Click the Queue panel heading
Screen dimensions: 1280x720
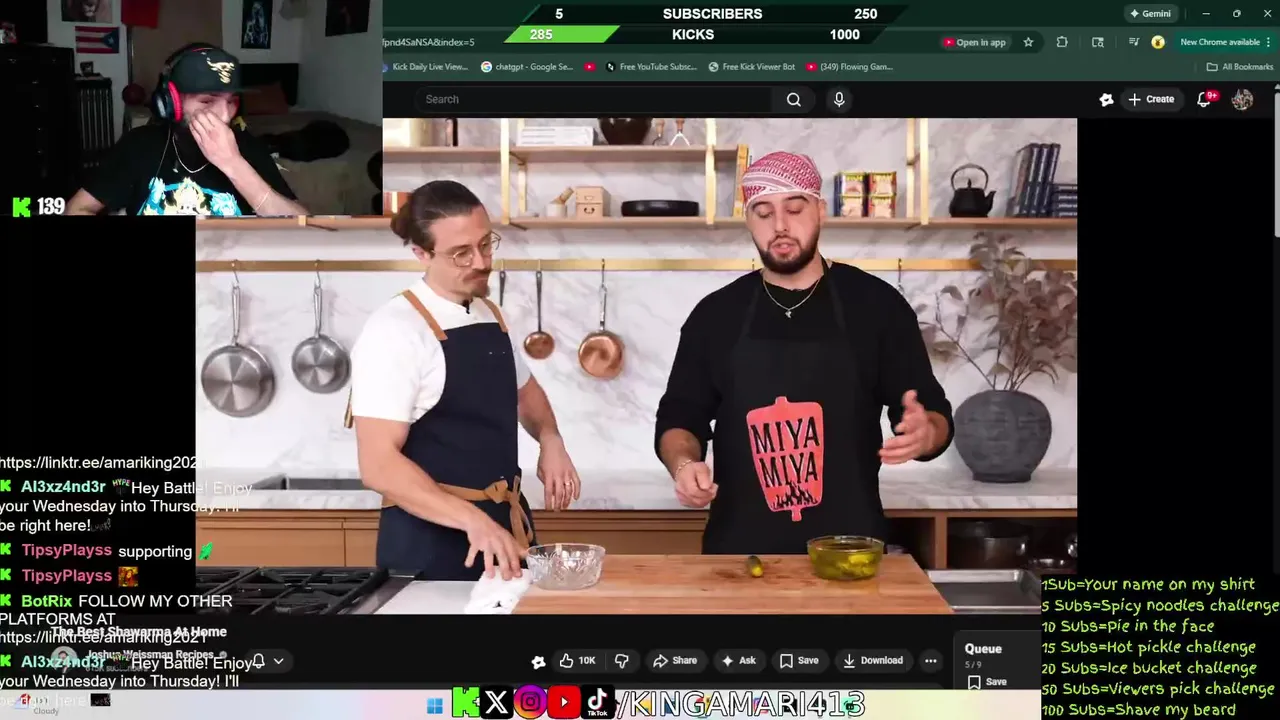(983, 649)
